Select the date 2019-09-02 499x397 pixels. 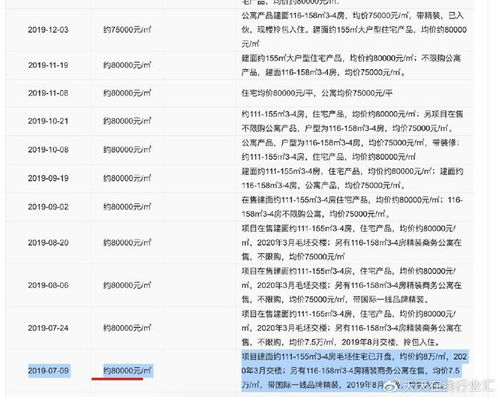(48, 207)
